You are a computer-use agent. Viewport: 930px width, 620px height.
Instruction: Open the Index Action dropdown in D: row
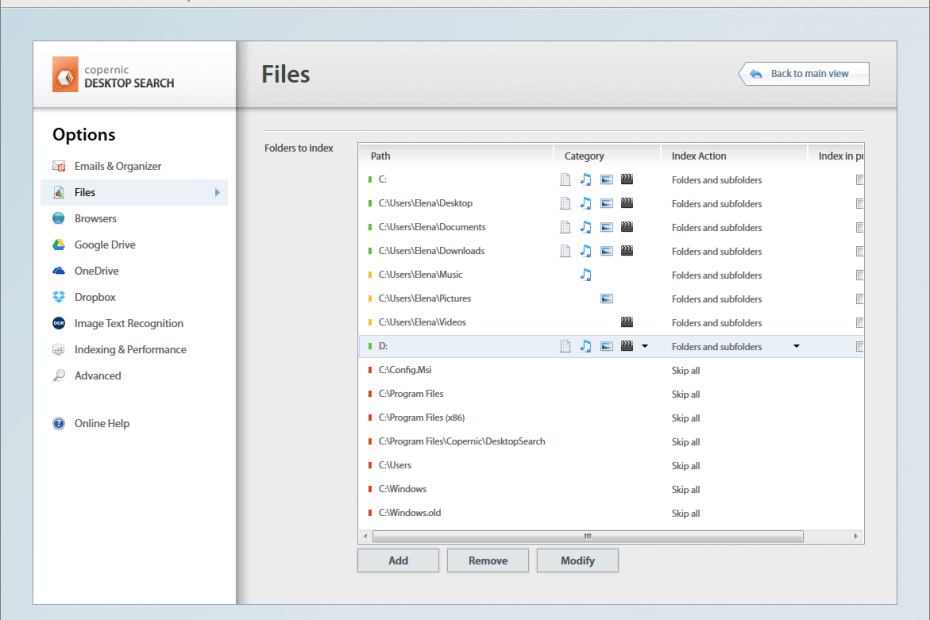point(797,346)
